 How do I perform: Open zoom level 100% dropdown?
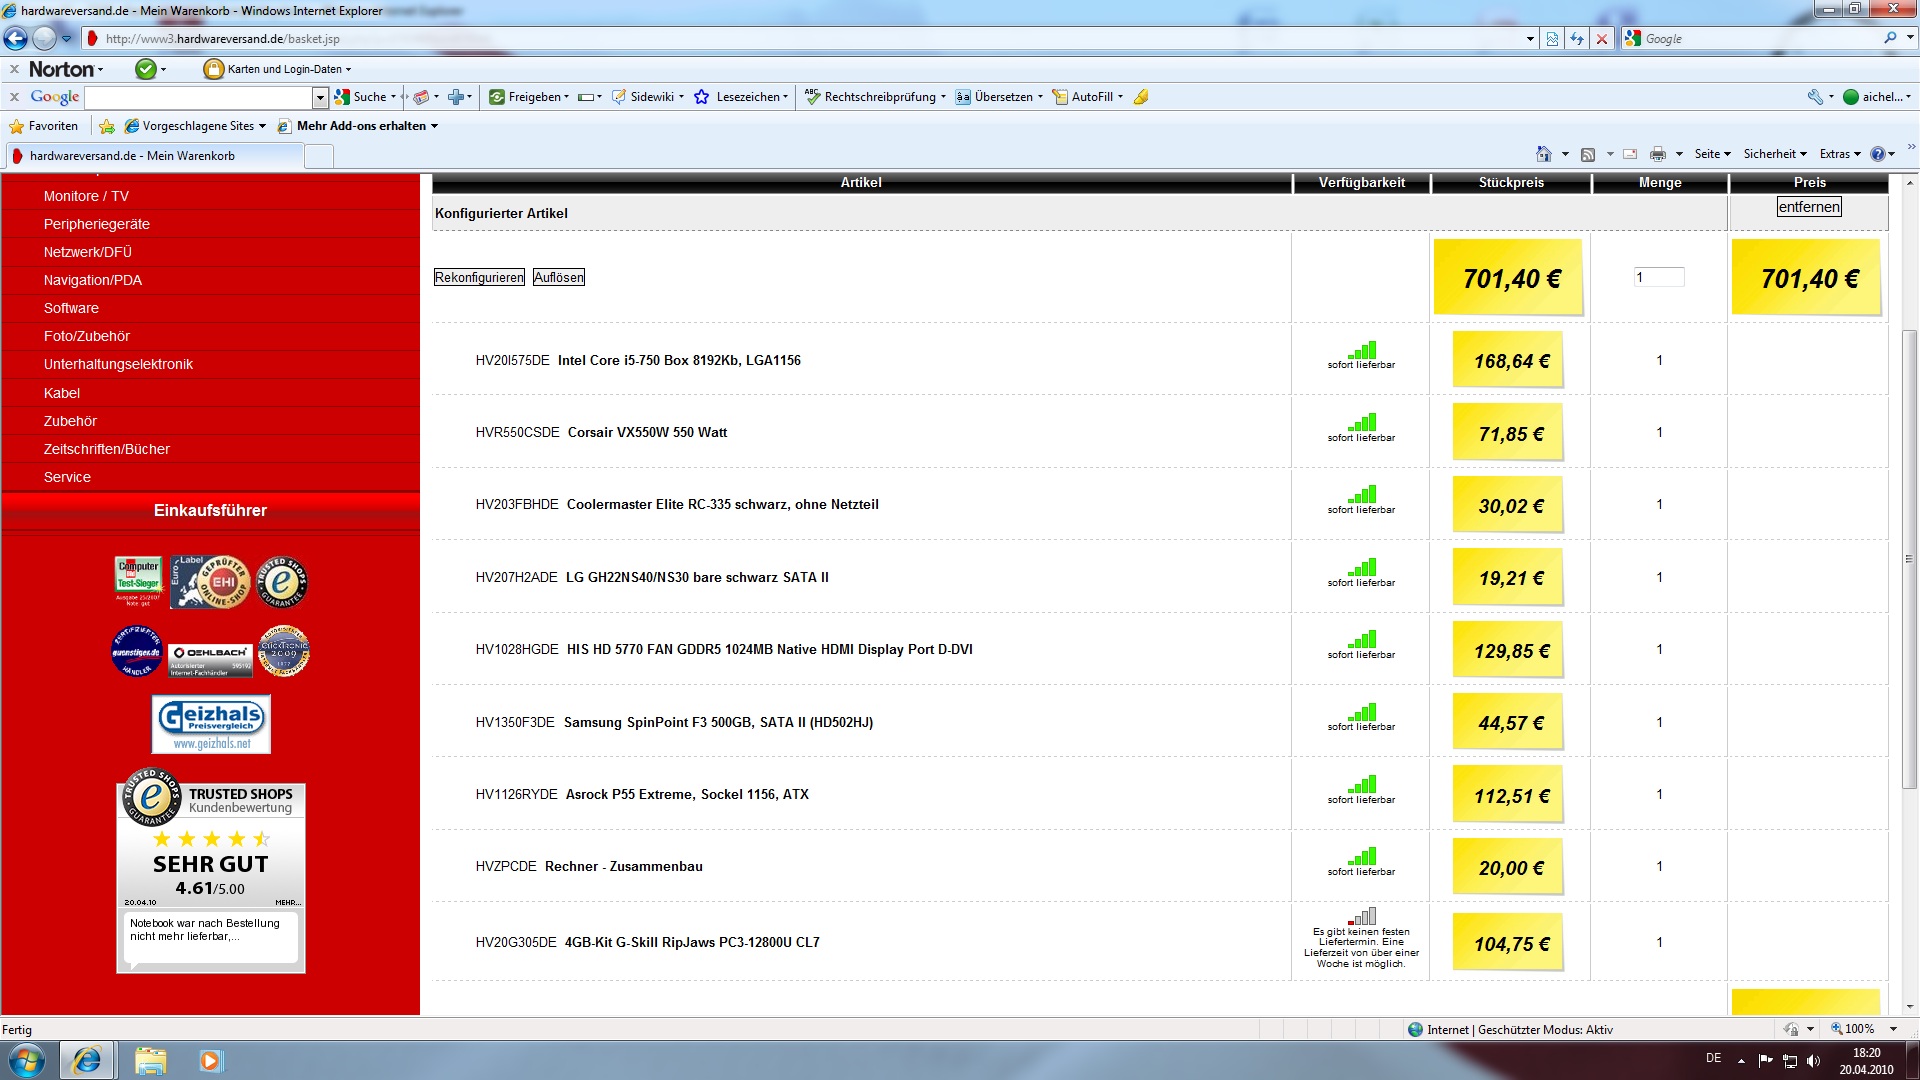coord(1893,1029)
